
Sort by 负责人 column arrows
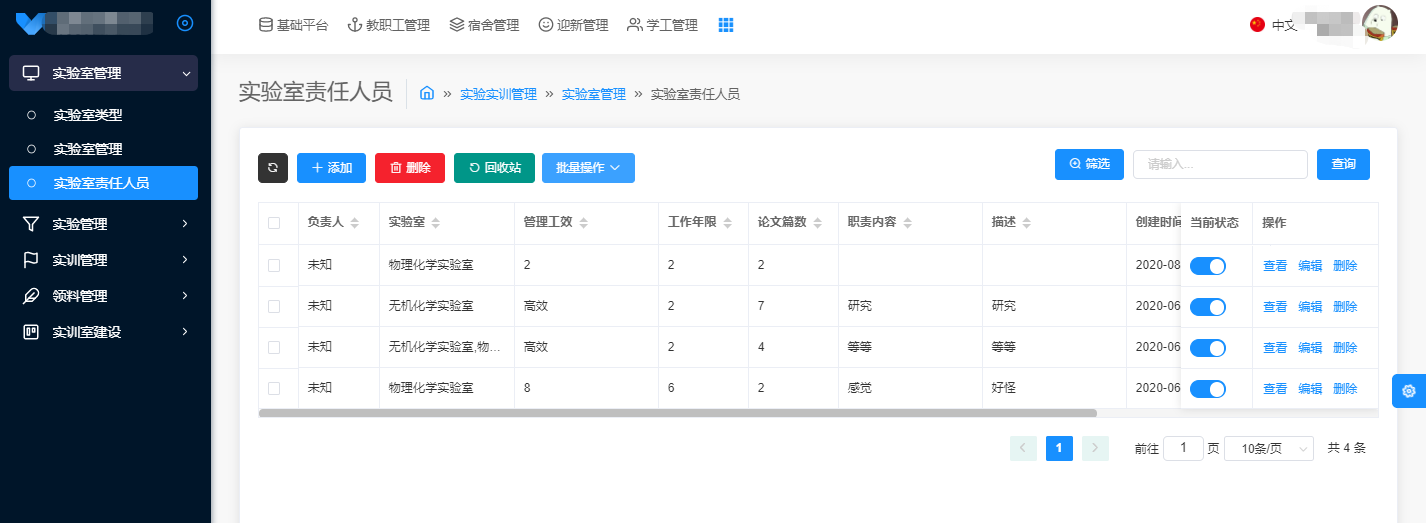pyautogui.click(x=355, y=223)
